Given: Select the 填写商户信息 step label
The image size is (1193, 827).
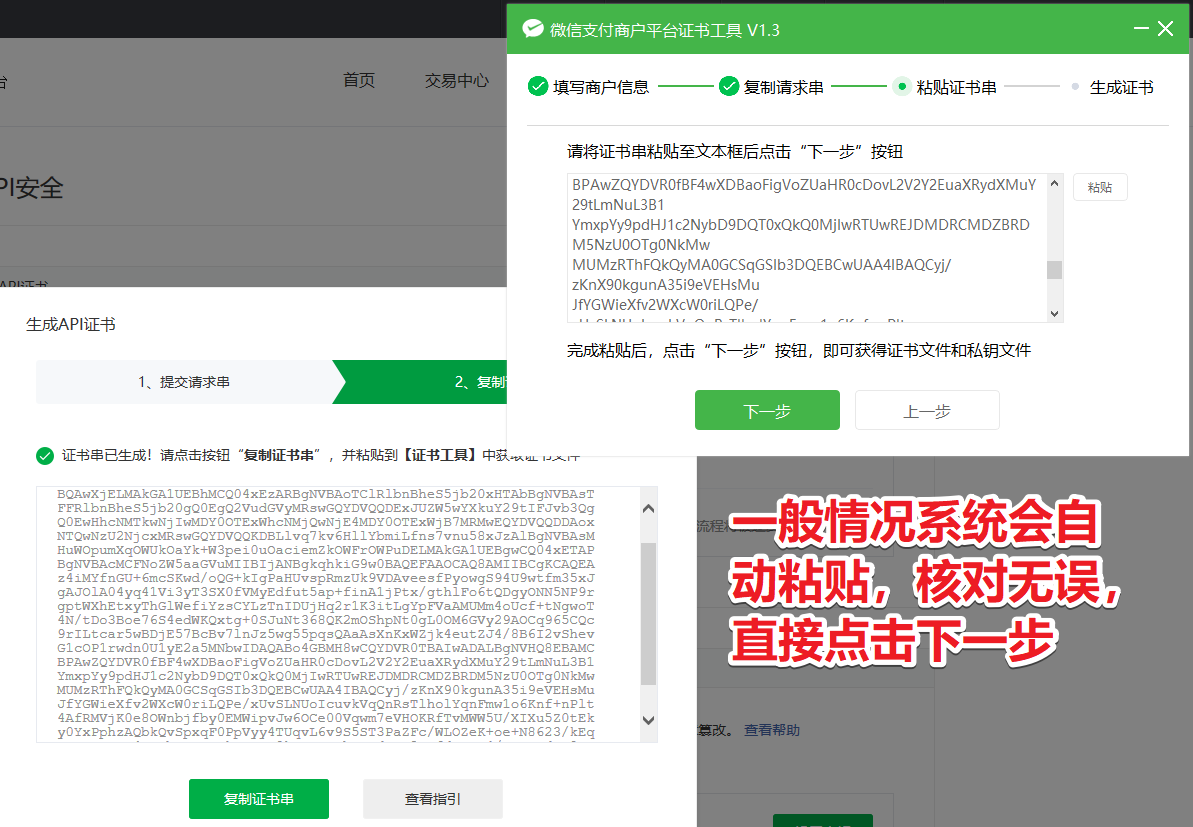Looking at the screenshot, I should (601, 87).
